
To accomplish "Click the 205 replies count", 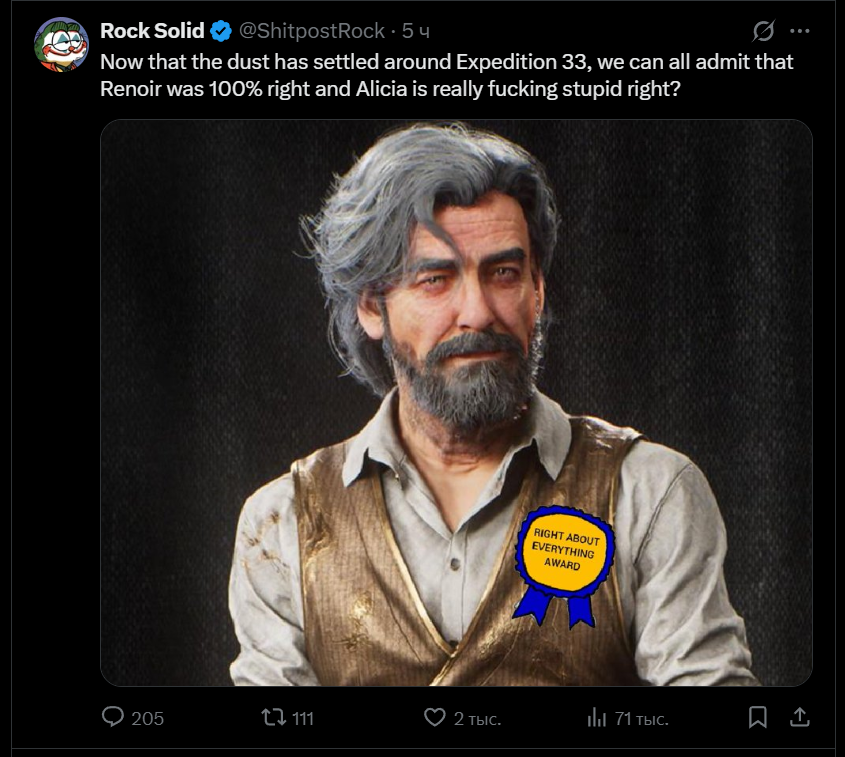I will coord(148,718).
